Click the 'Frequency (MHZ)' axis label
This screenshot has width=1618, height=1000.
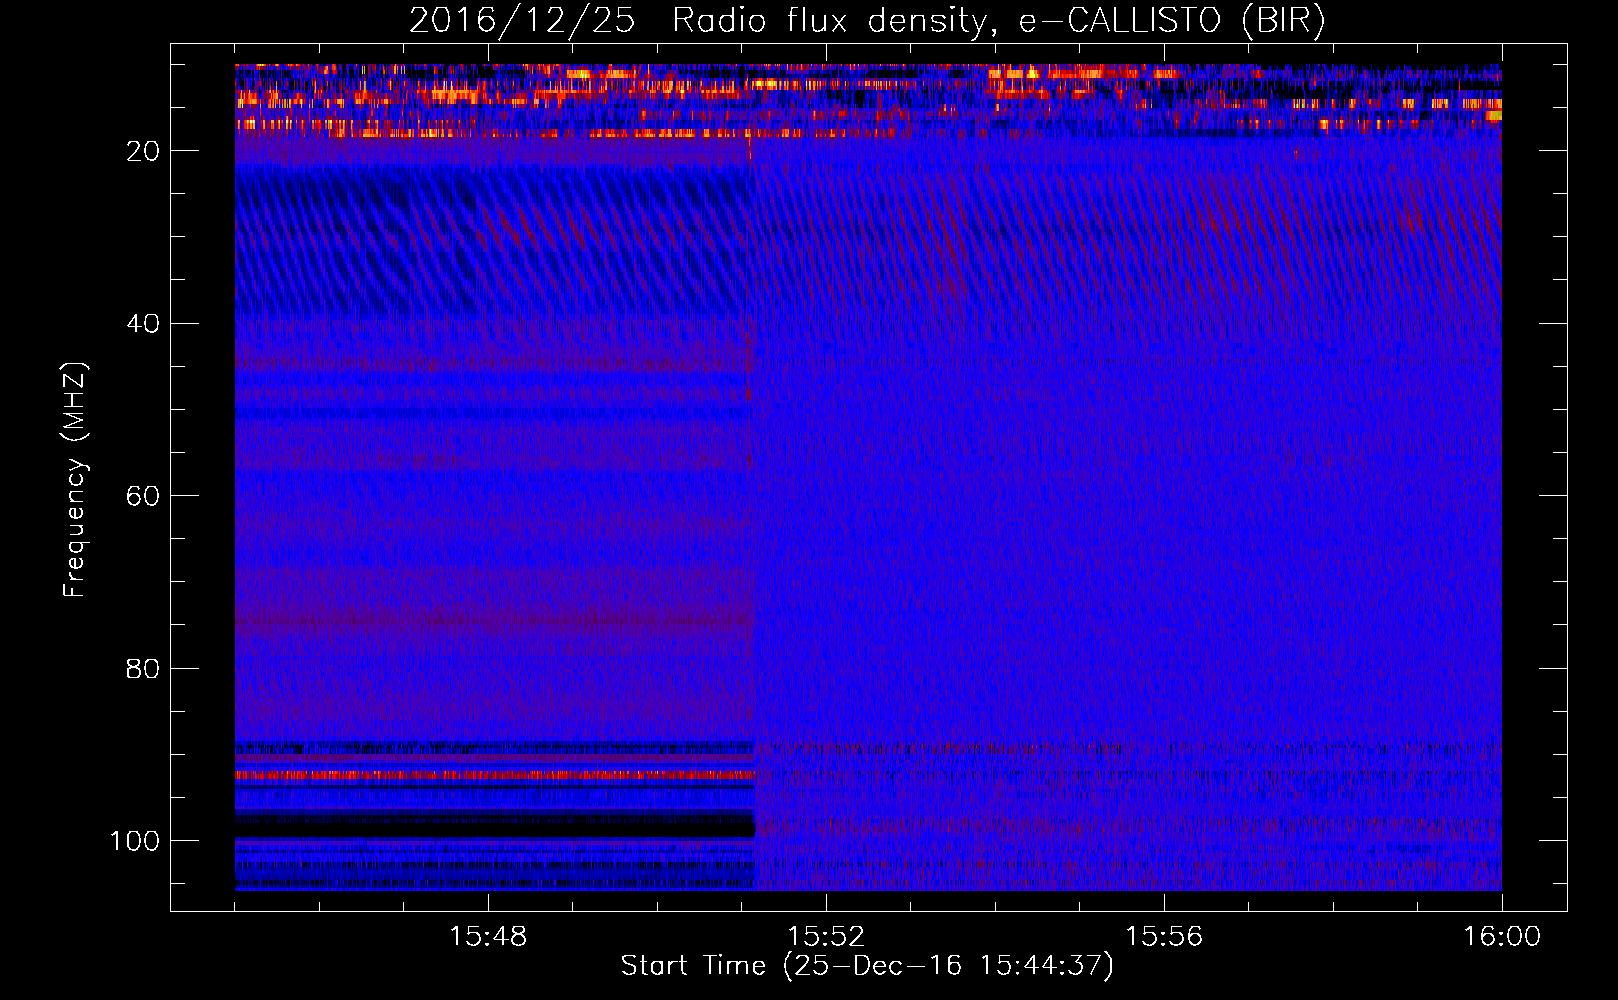(75, 480)
